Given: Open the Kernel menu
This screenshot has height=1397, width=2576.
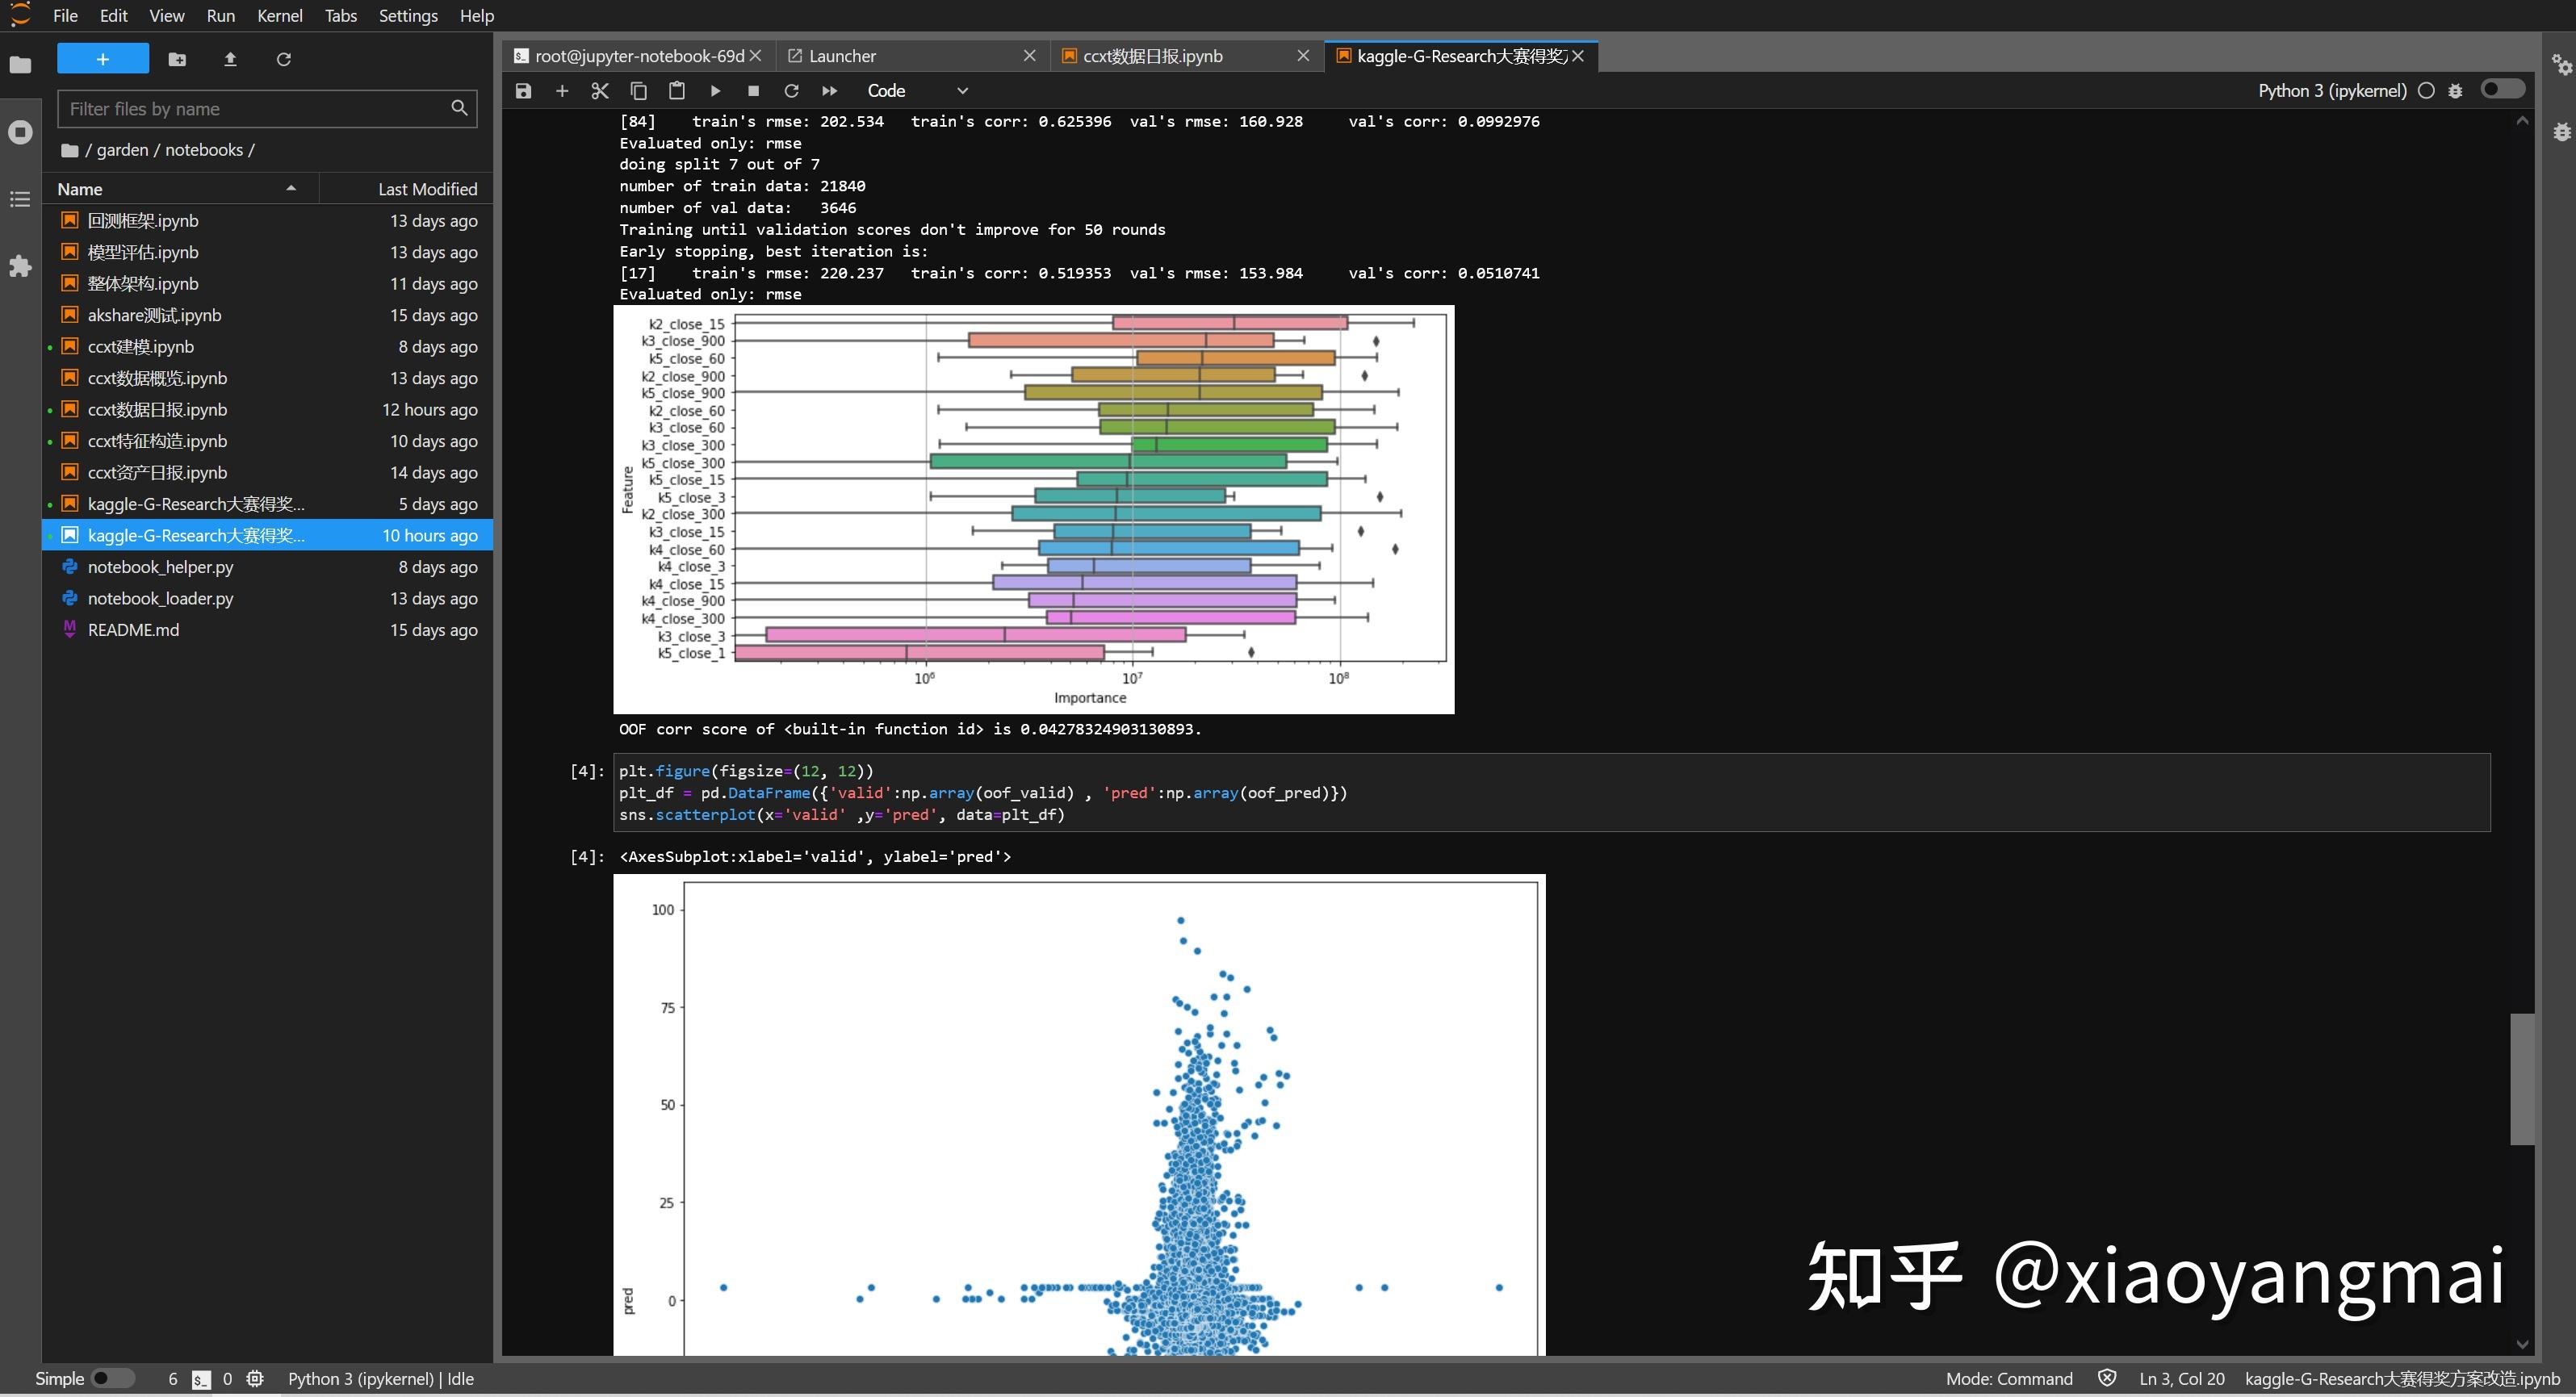Looking at the screenshot, I should (279, 16).
